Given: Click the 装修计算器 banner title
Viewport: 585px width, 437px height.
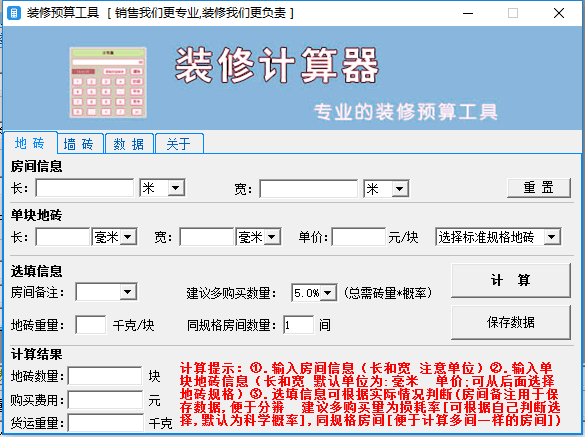Looking at the screenshot, I should pos(277,65).
